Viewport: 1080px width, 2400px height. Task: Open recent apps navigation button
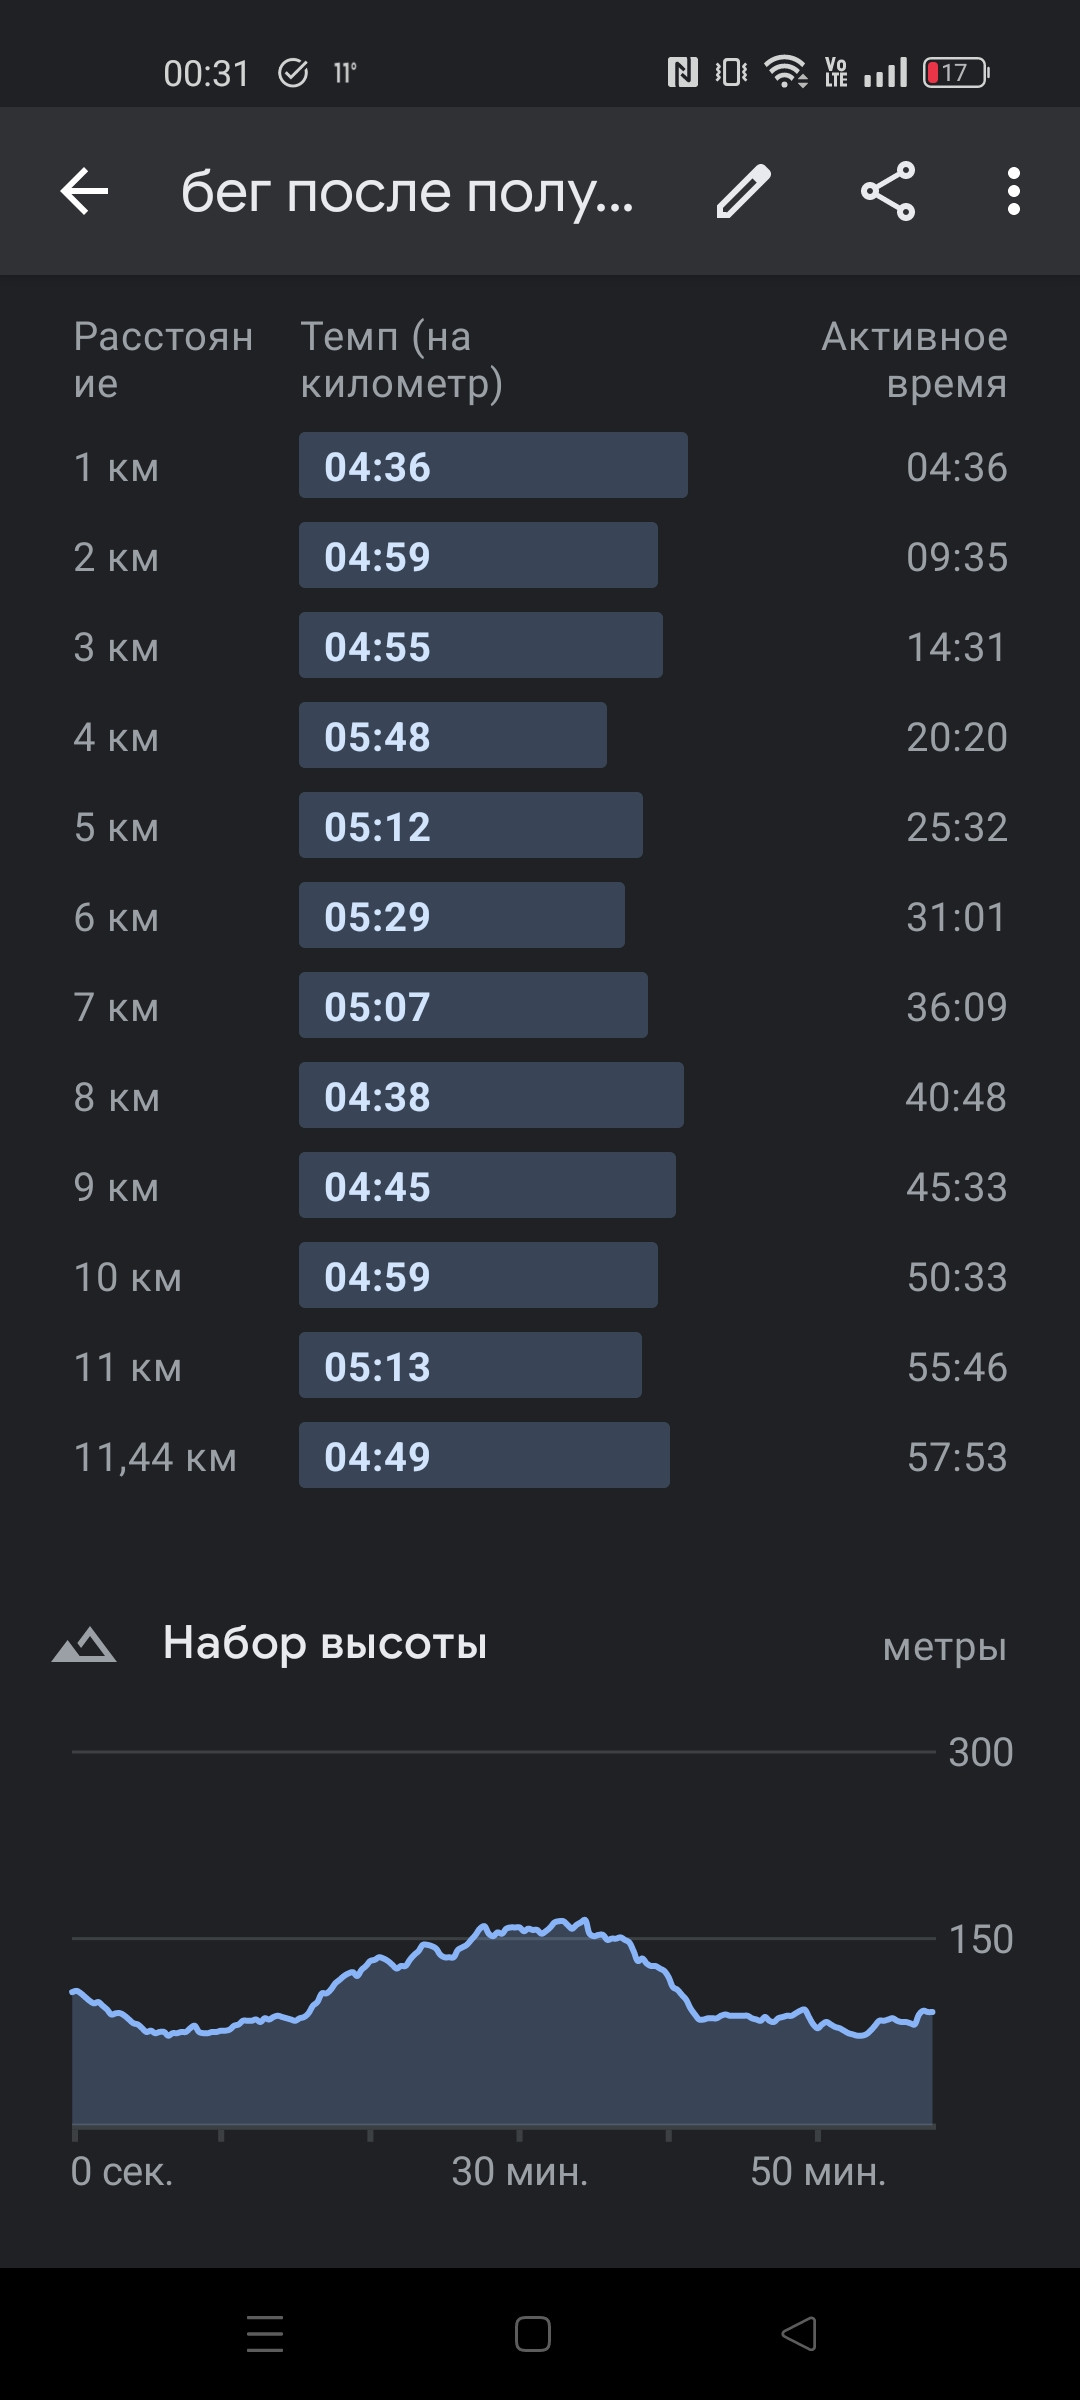pyautogui.click(x=265, y=2334)
